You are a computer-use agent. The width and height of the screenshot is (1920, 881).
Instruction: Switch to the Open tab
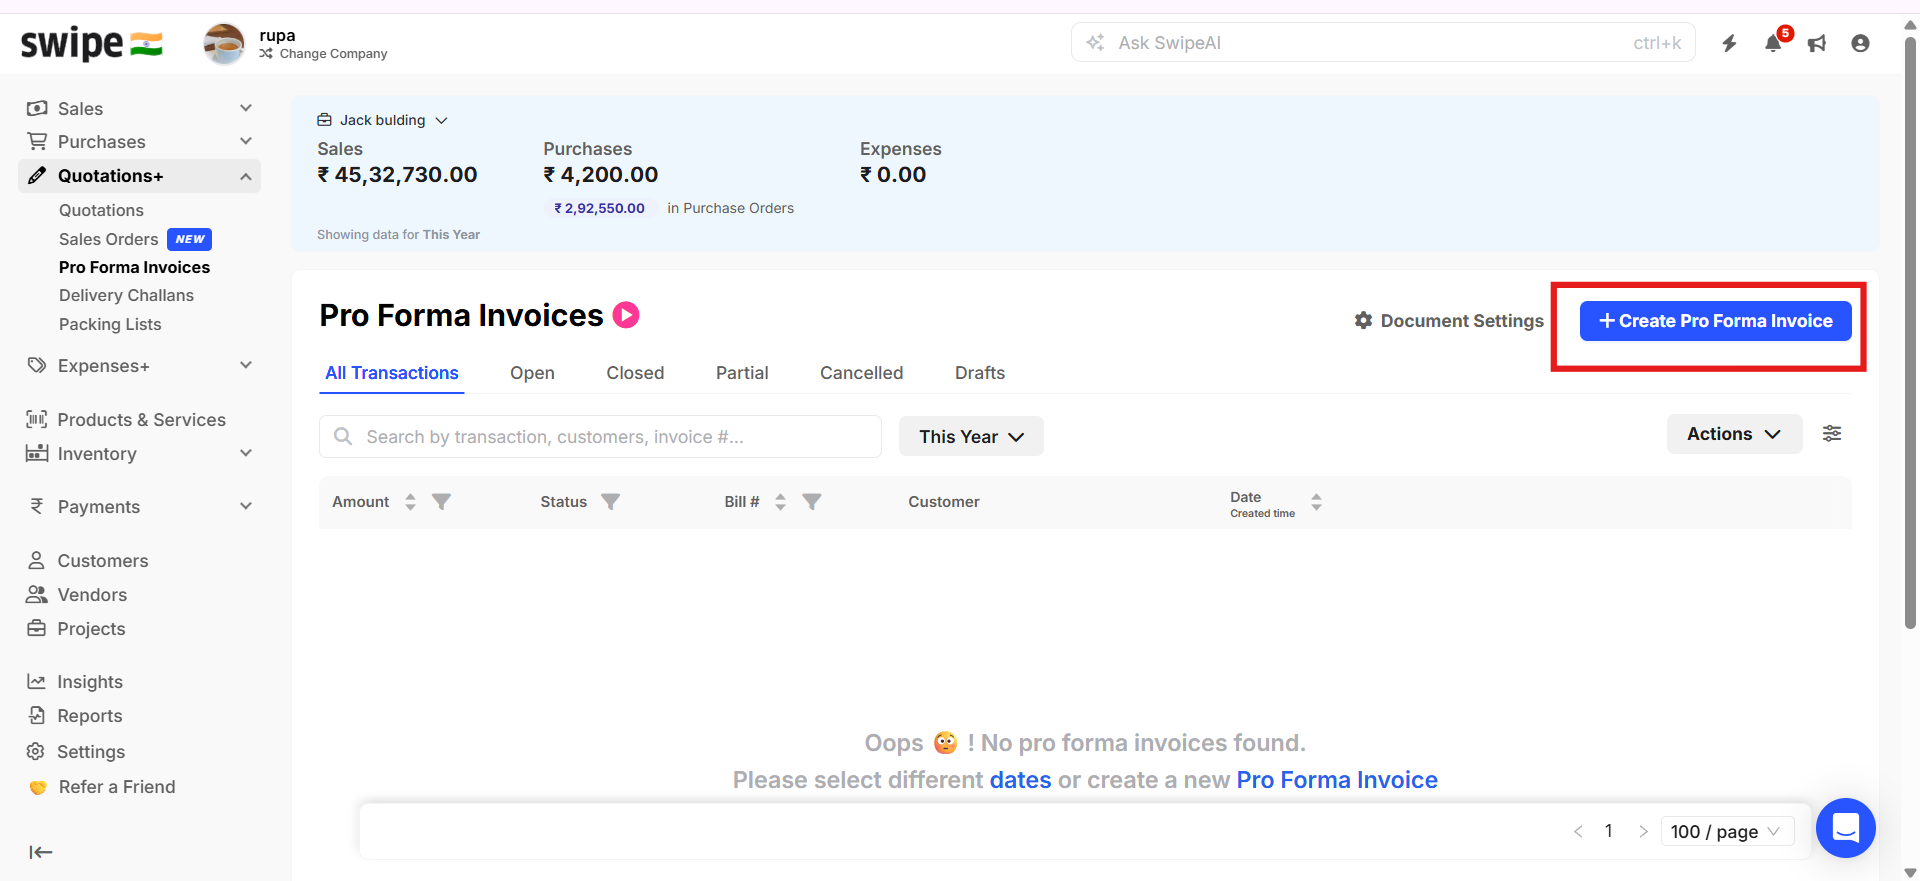532,373
